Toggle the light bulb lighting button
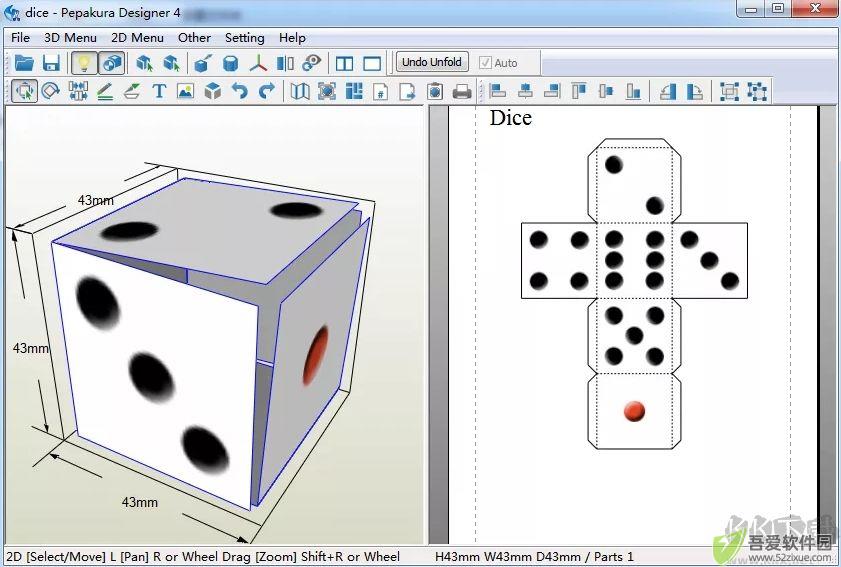This screenshot has height=567, width=841. tap(84, 63)
